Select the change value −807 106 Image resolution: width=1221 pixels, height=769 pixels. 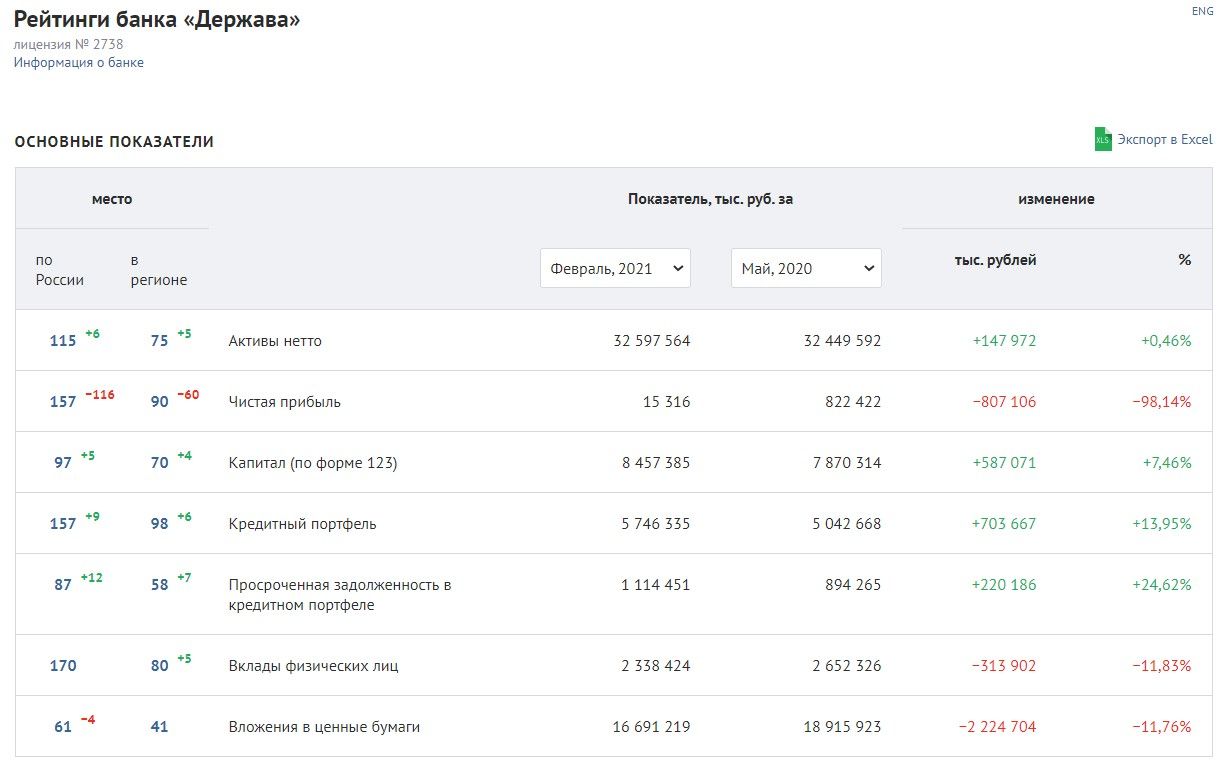click(1004, 402)
